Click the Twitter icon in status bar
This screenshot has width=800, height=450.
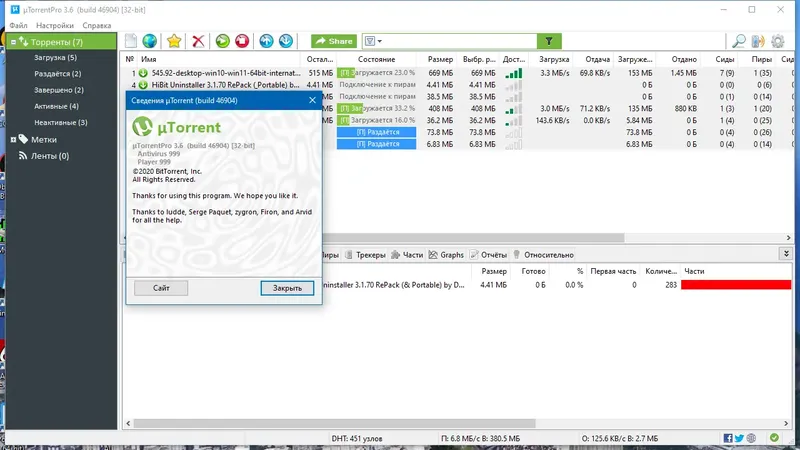tap(739, 438)
